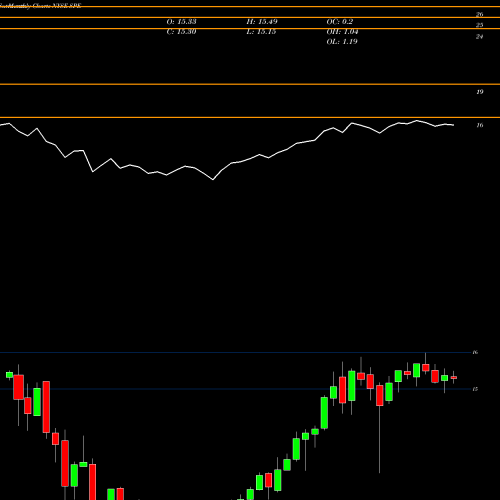Click the close value C: 15.30
This screenshot has width=500, height=500.
pos(181,32)
